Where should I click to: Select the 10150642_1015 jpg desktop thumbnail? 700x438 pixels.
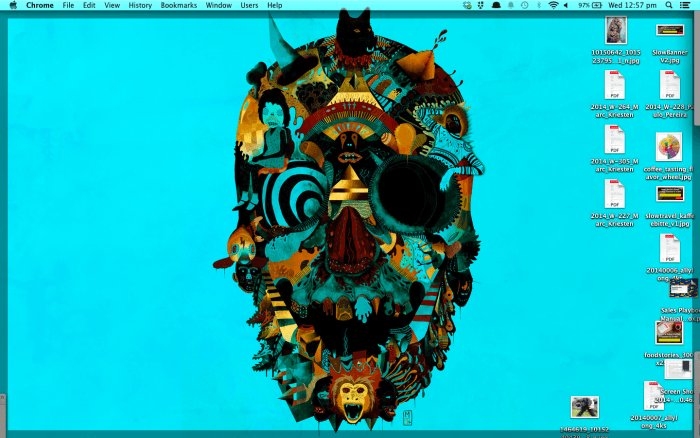coord(616,30)
